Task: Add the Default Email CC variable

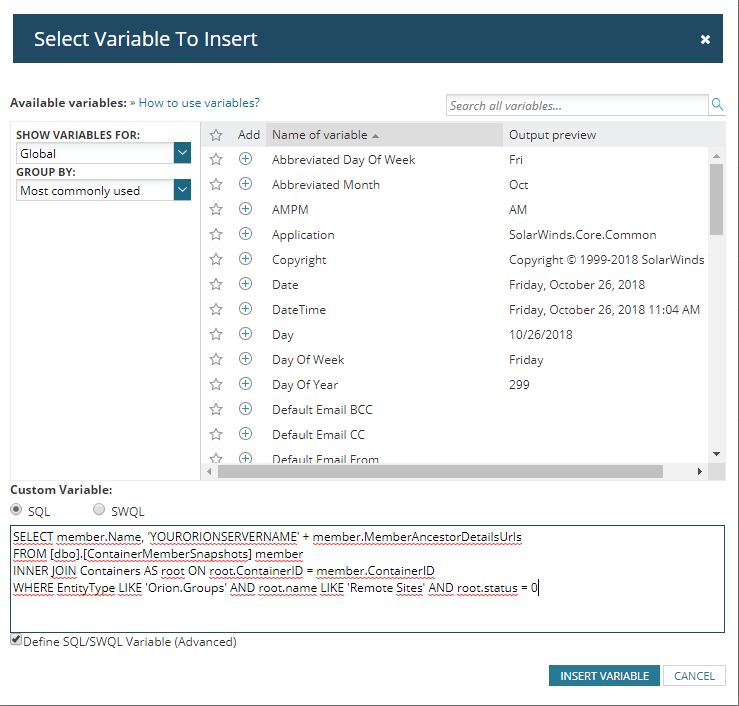Action: point(245,434)
